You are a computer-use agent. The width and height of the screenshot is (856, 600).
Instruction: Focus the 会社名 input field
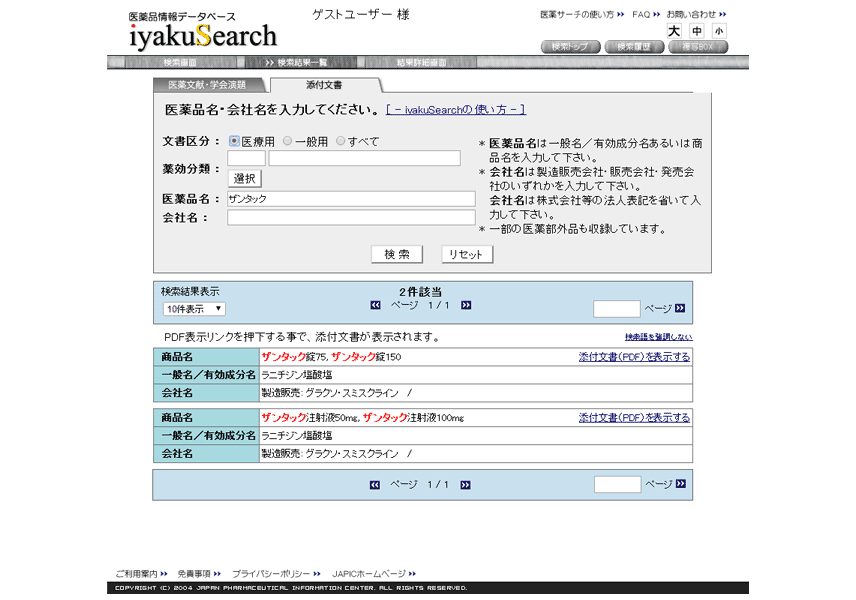tap(351, 217)
